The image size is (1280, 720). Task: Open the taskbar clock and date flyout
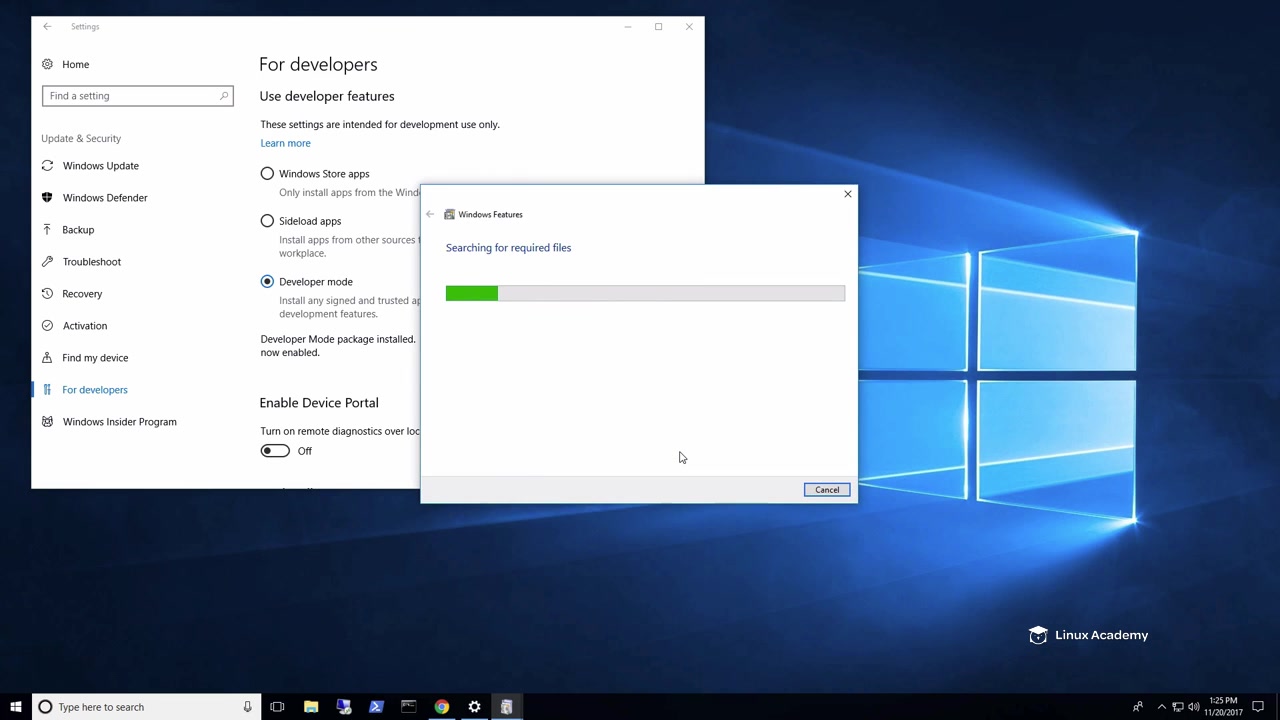1223,707
